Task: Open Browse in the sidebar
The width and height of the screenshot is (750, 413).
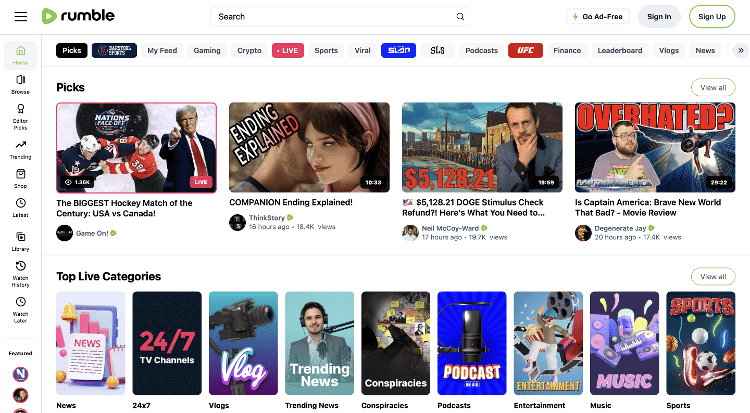Action: click(21, 84)
